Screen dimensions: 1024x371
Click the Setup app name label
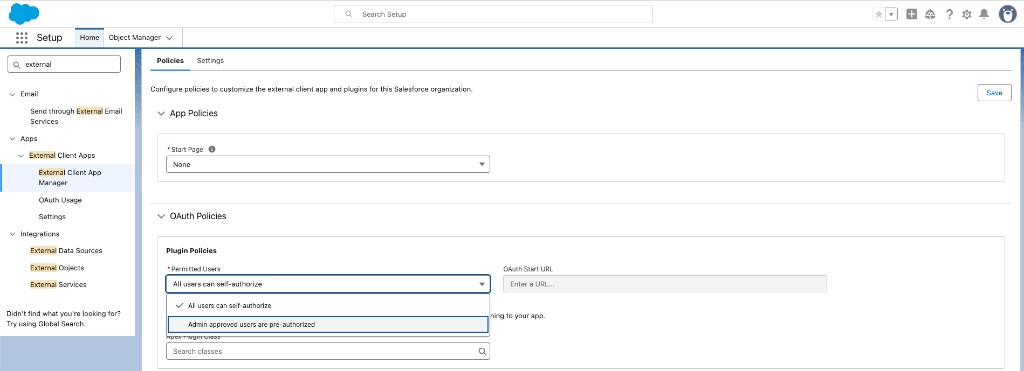pyautogui.click(x=49, y=38)
